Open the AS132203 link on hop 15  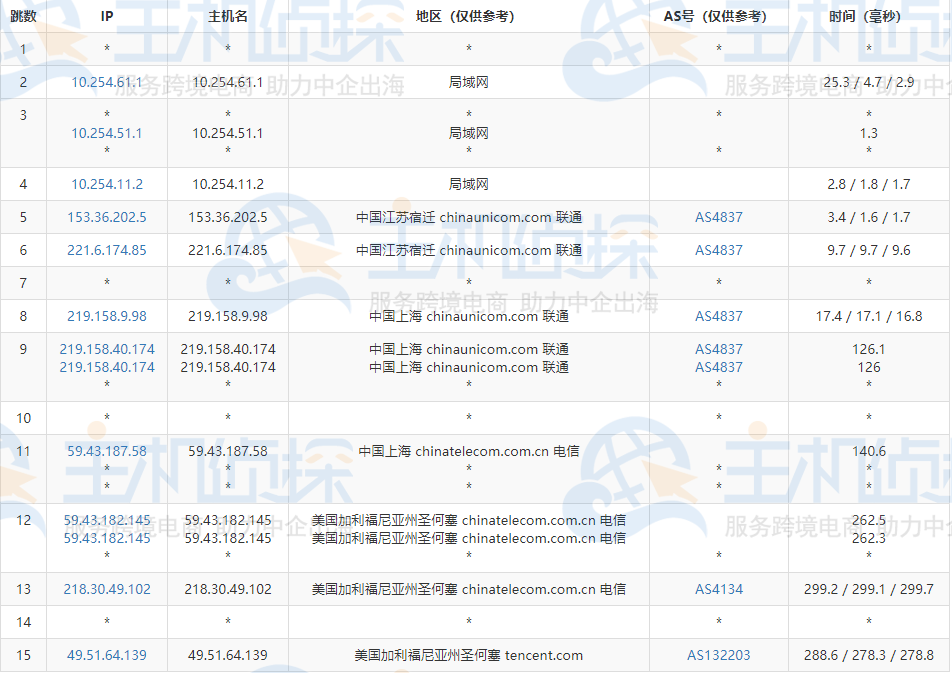[717, 656]
